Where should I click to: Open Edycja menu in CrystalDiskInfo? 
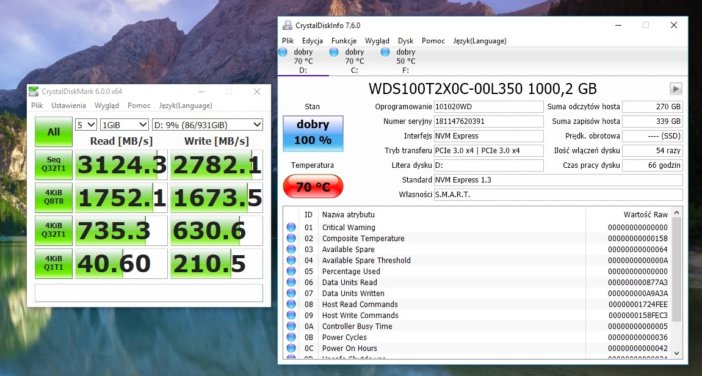click(312, 41)
